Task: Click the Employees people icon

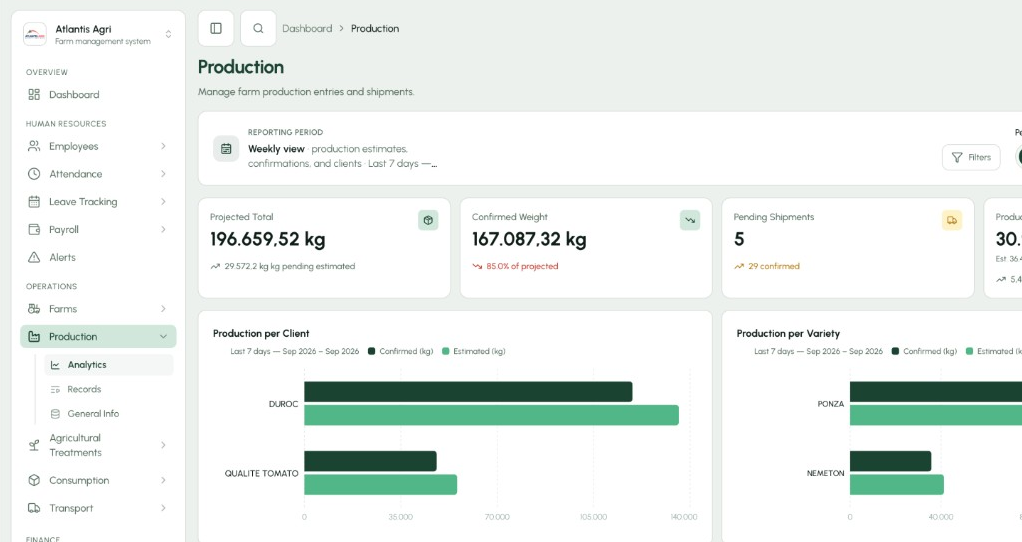Action: [34, 147]
